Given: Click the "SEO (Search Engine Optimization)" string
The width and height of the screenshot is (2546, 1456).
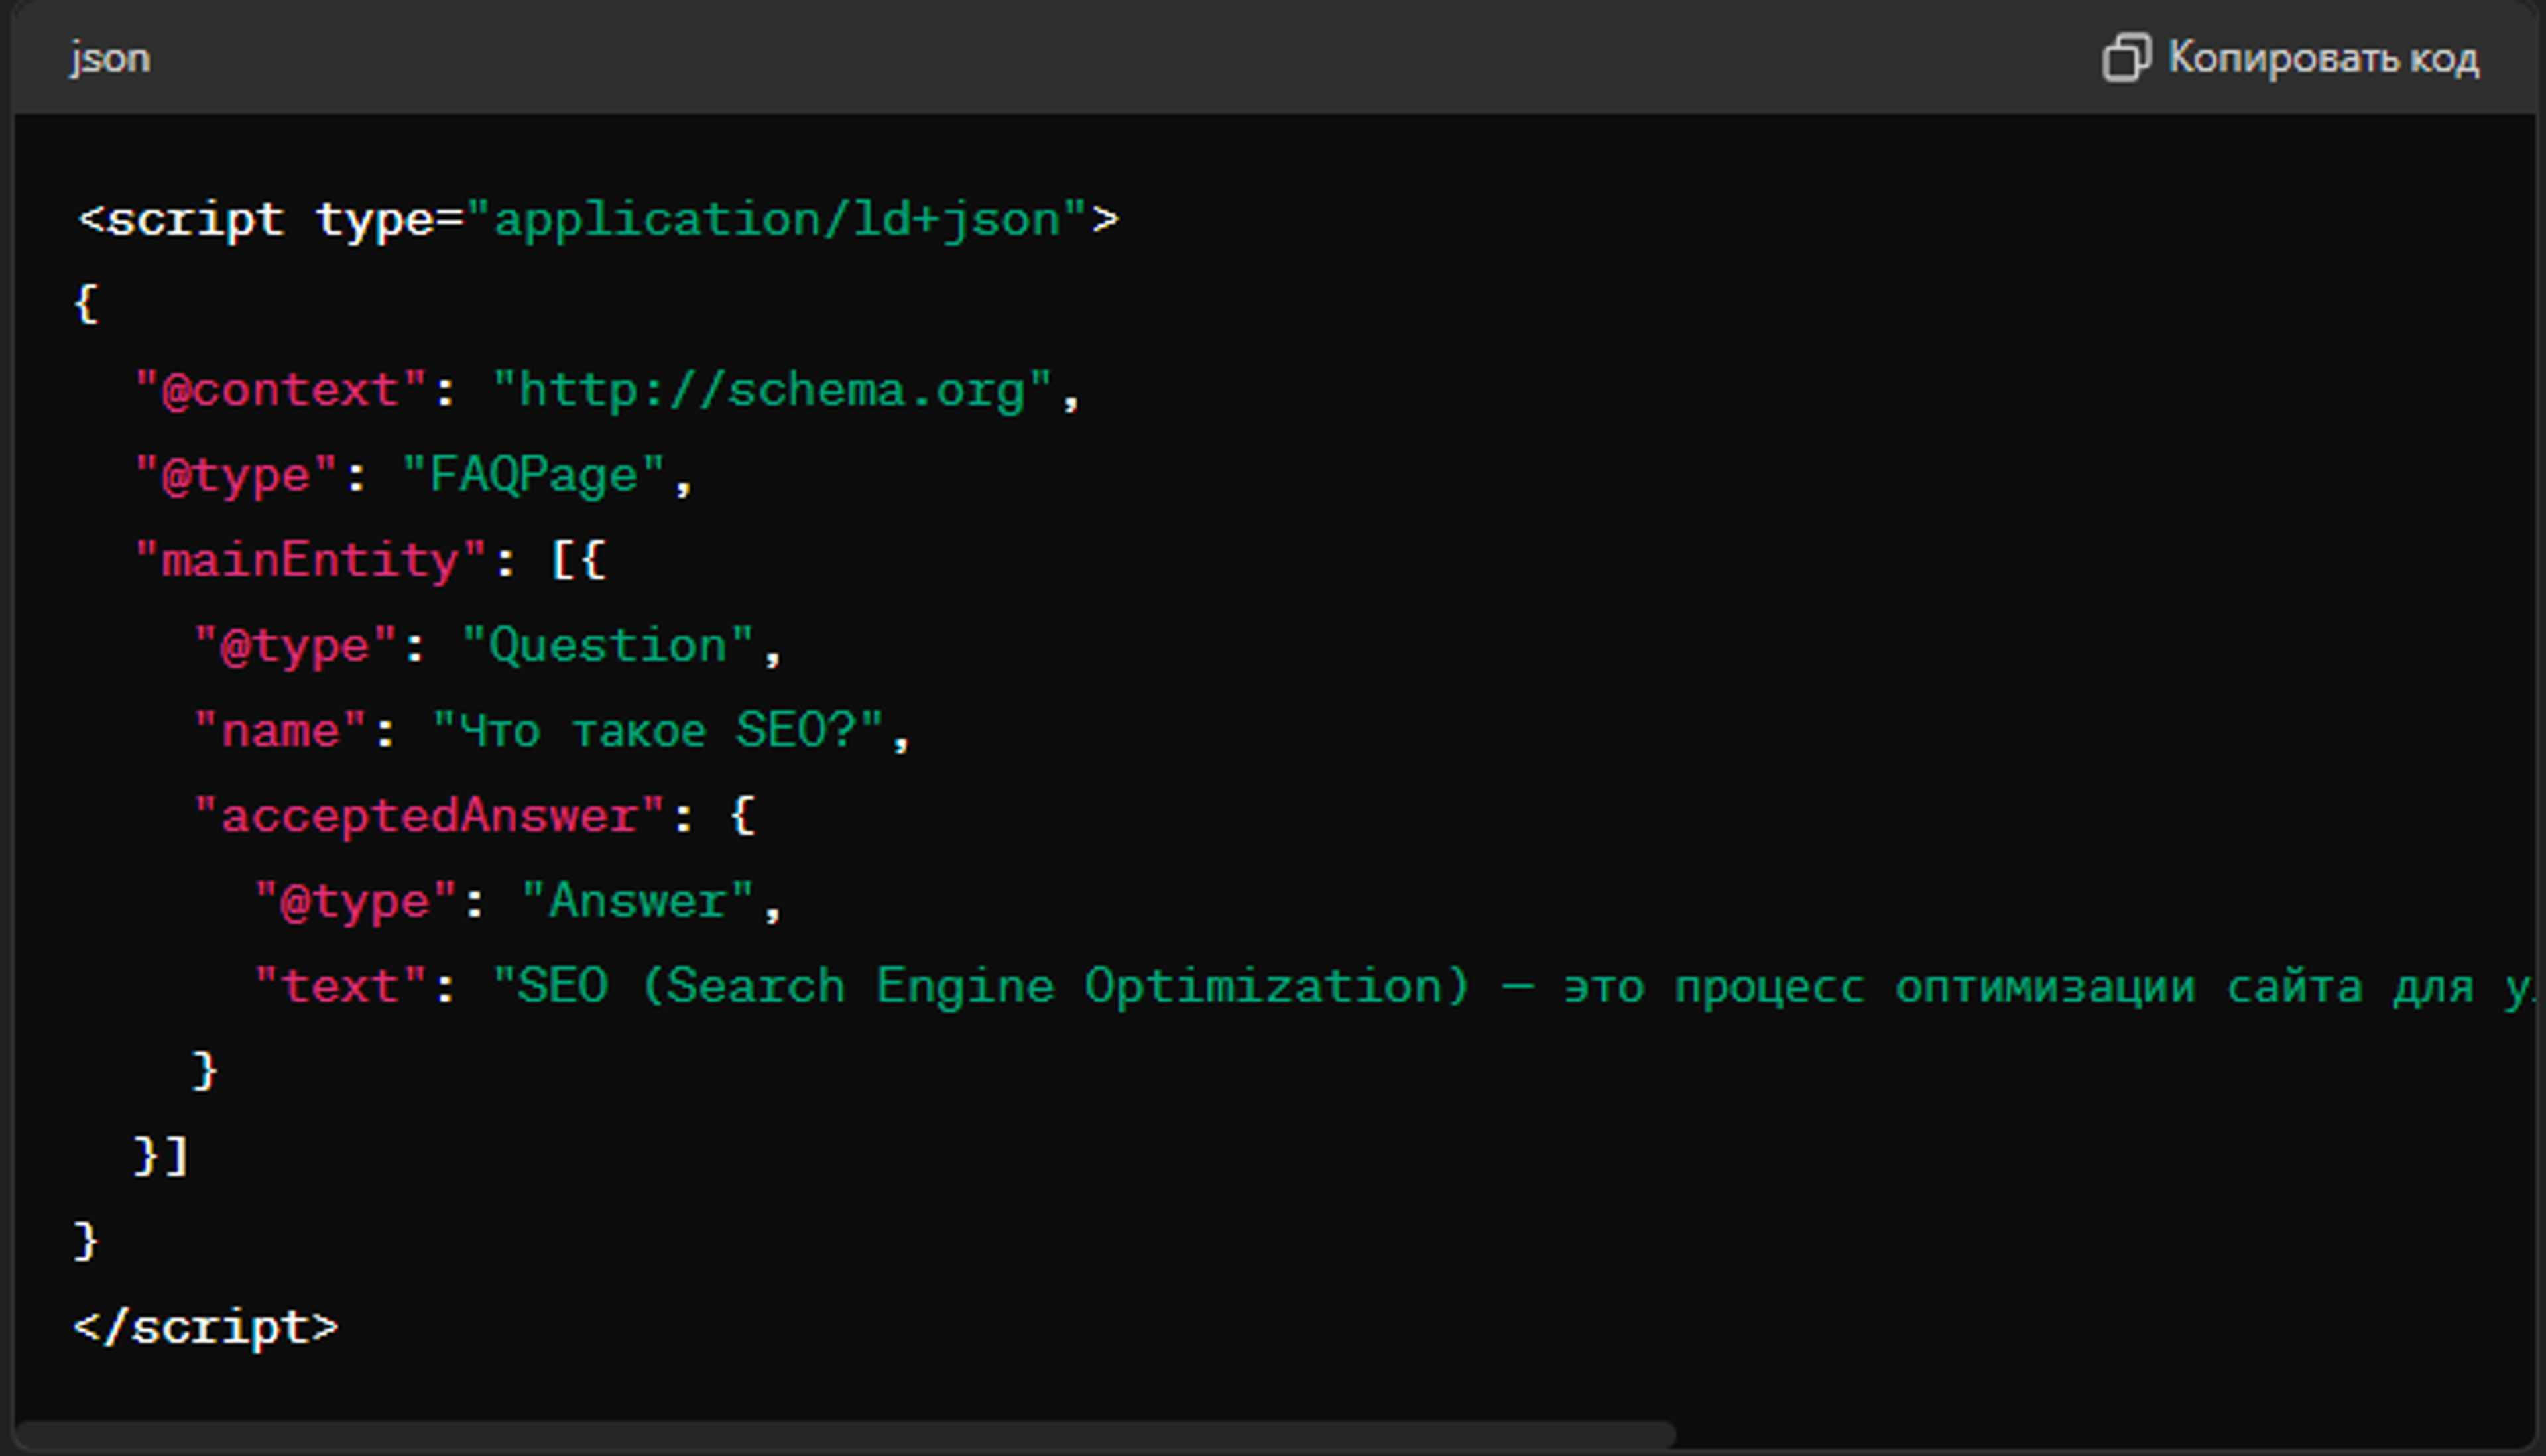Looking at the screenshot, I should pyautogui.click(x=982, y=986).
